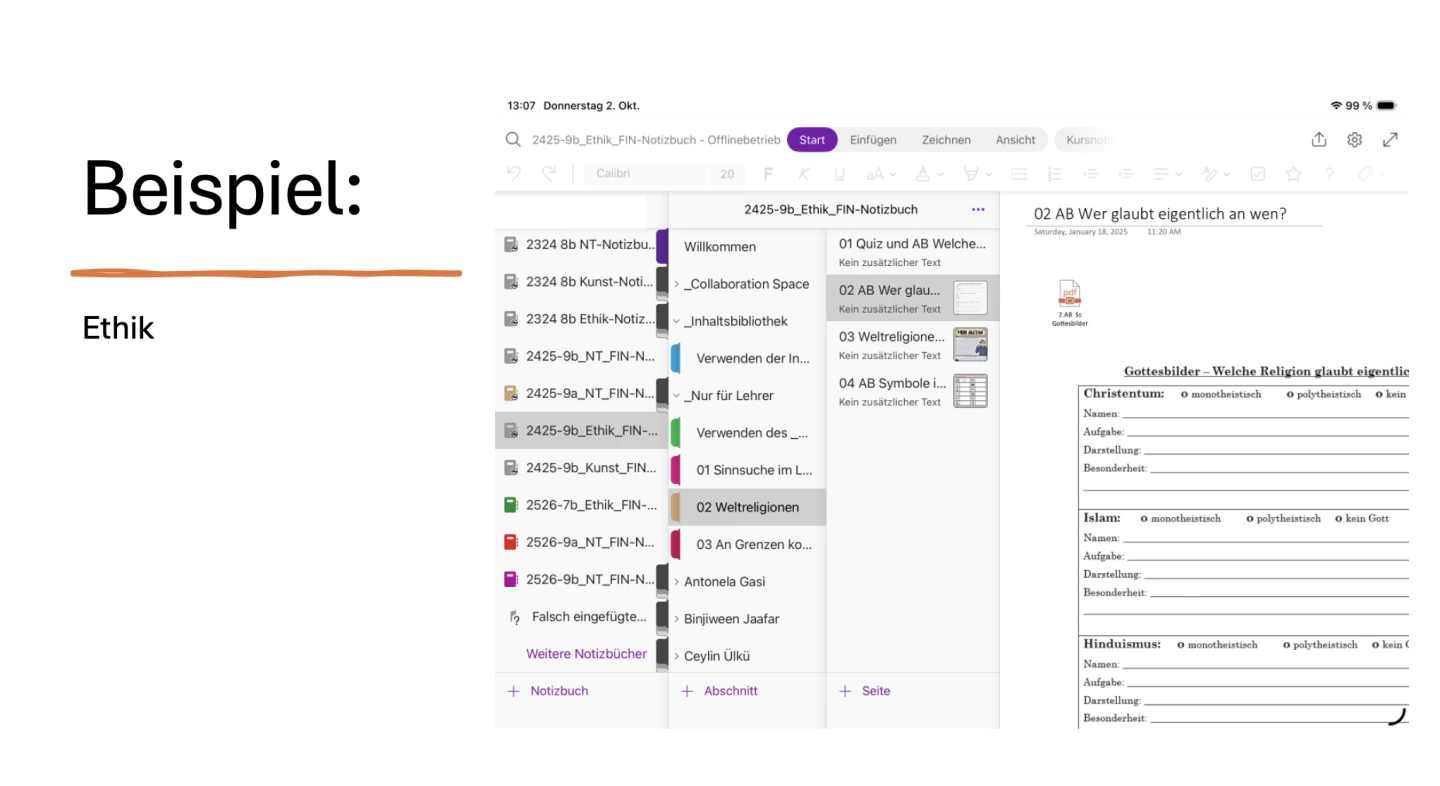The height and width of the screenshot is (786, 1440).
Task: Enter full screen with expand arrows icon
Action: click(1390, 140)
